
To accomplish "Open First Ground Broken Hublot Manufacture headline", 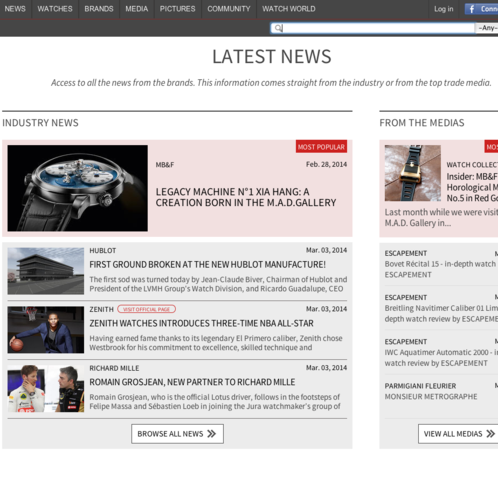I will pyautogui.click(x=207, y=265).
